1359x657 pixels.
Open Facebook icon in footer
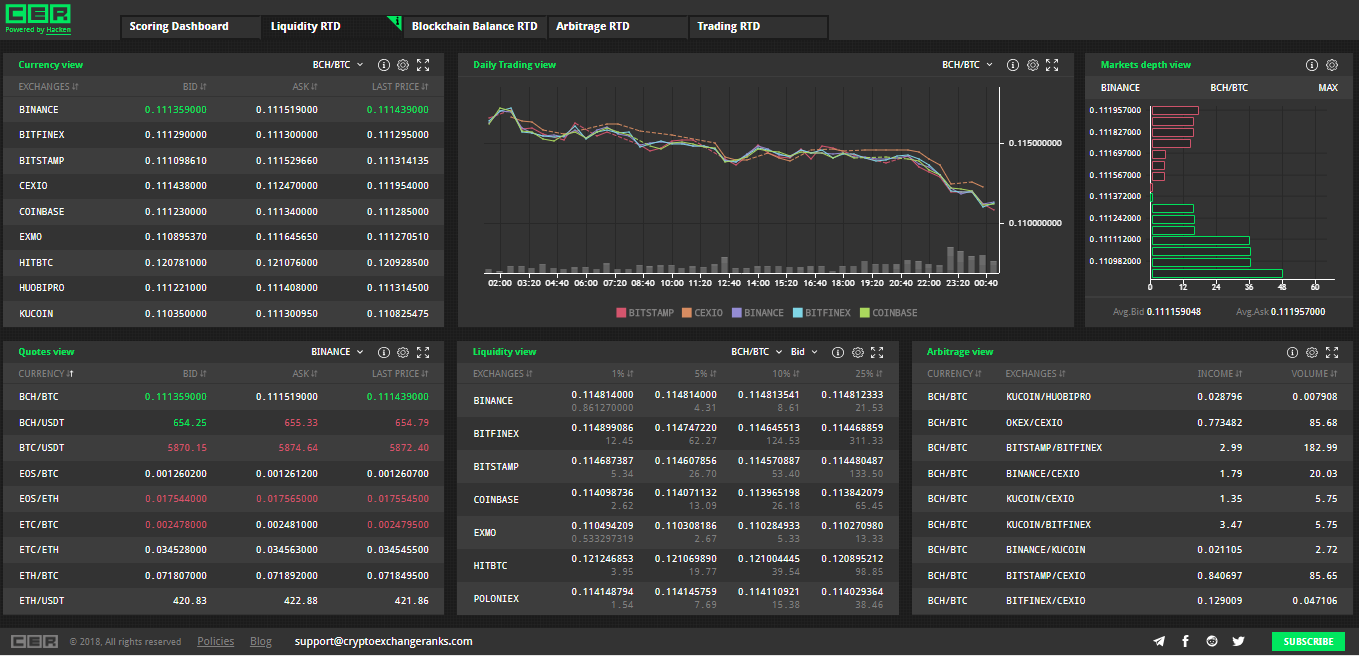point(1186,641)
